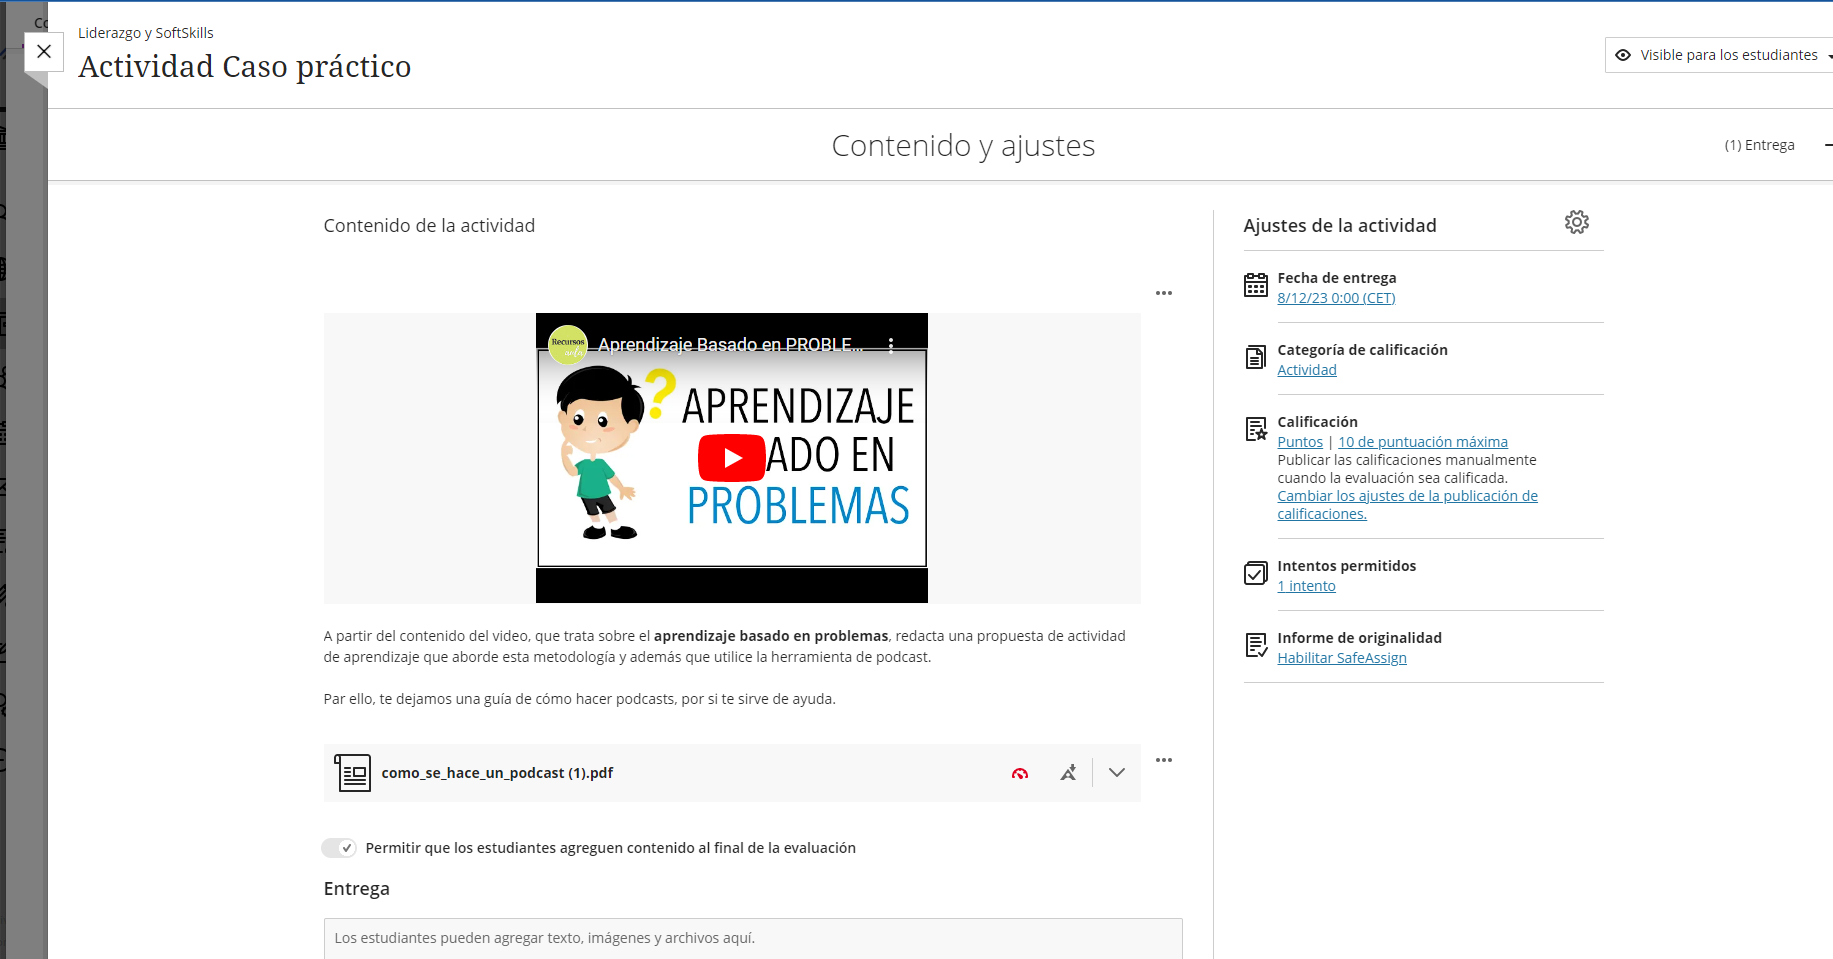Click the video title Aprendizaje Basado en PROBLE...
Screen dimensions: 1833x959
730,345
